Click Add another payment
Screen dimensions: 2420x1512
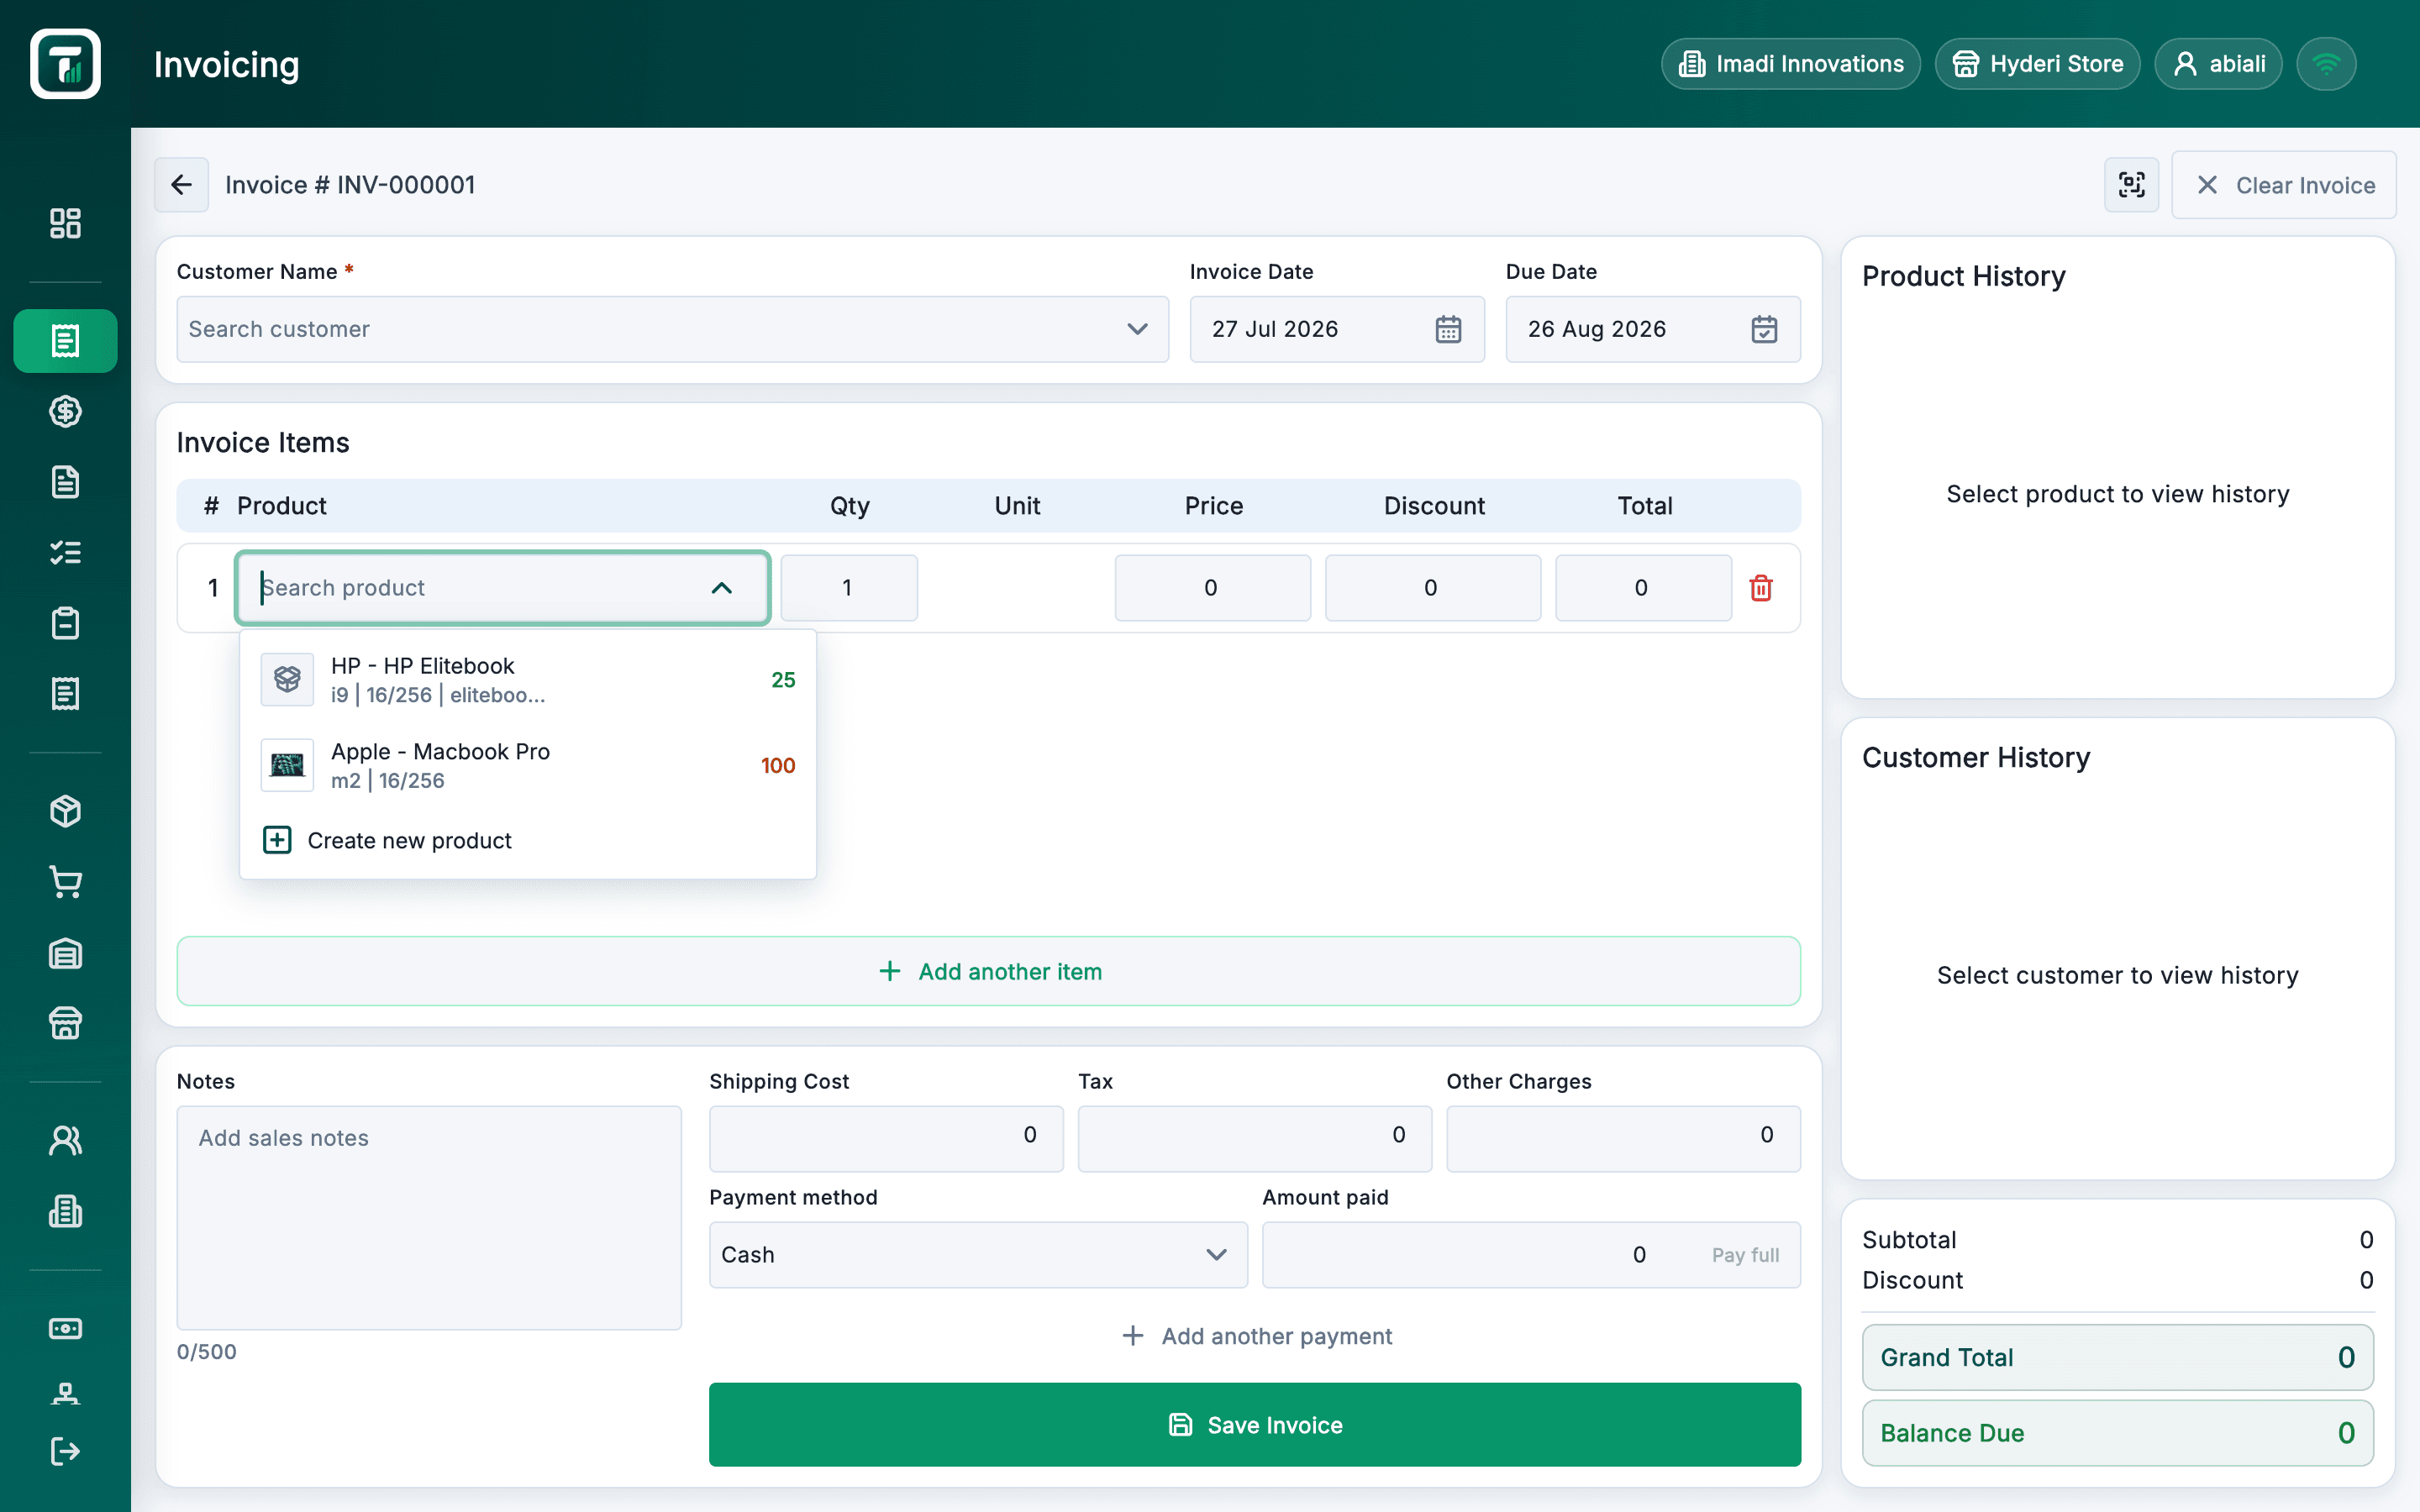coord(1256,1336)
